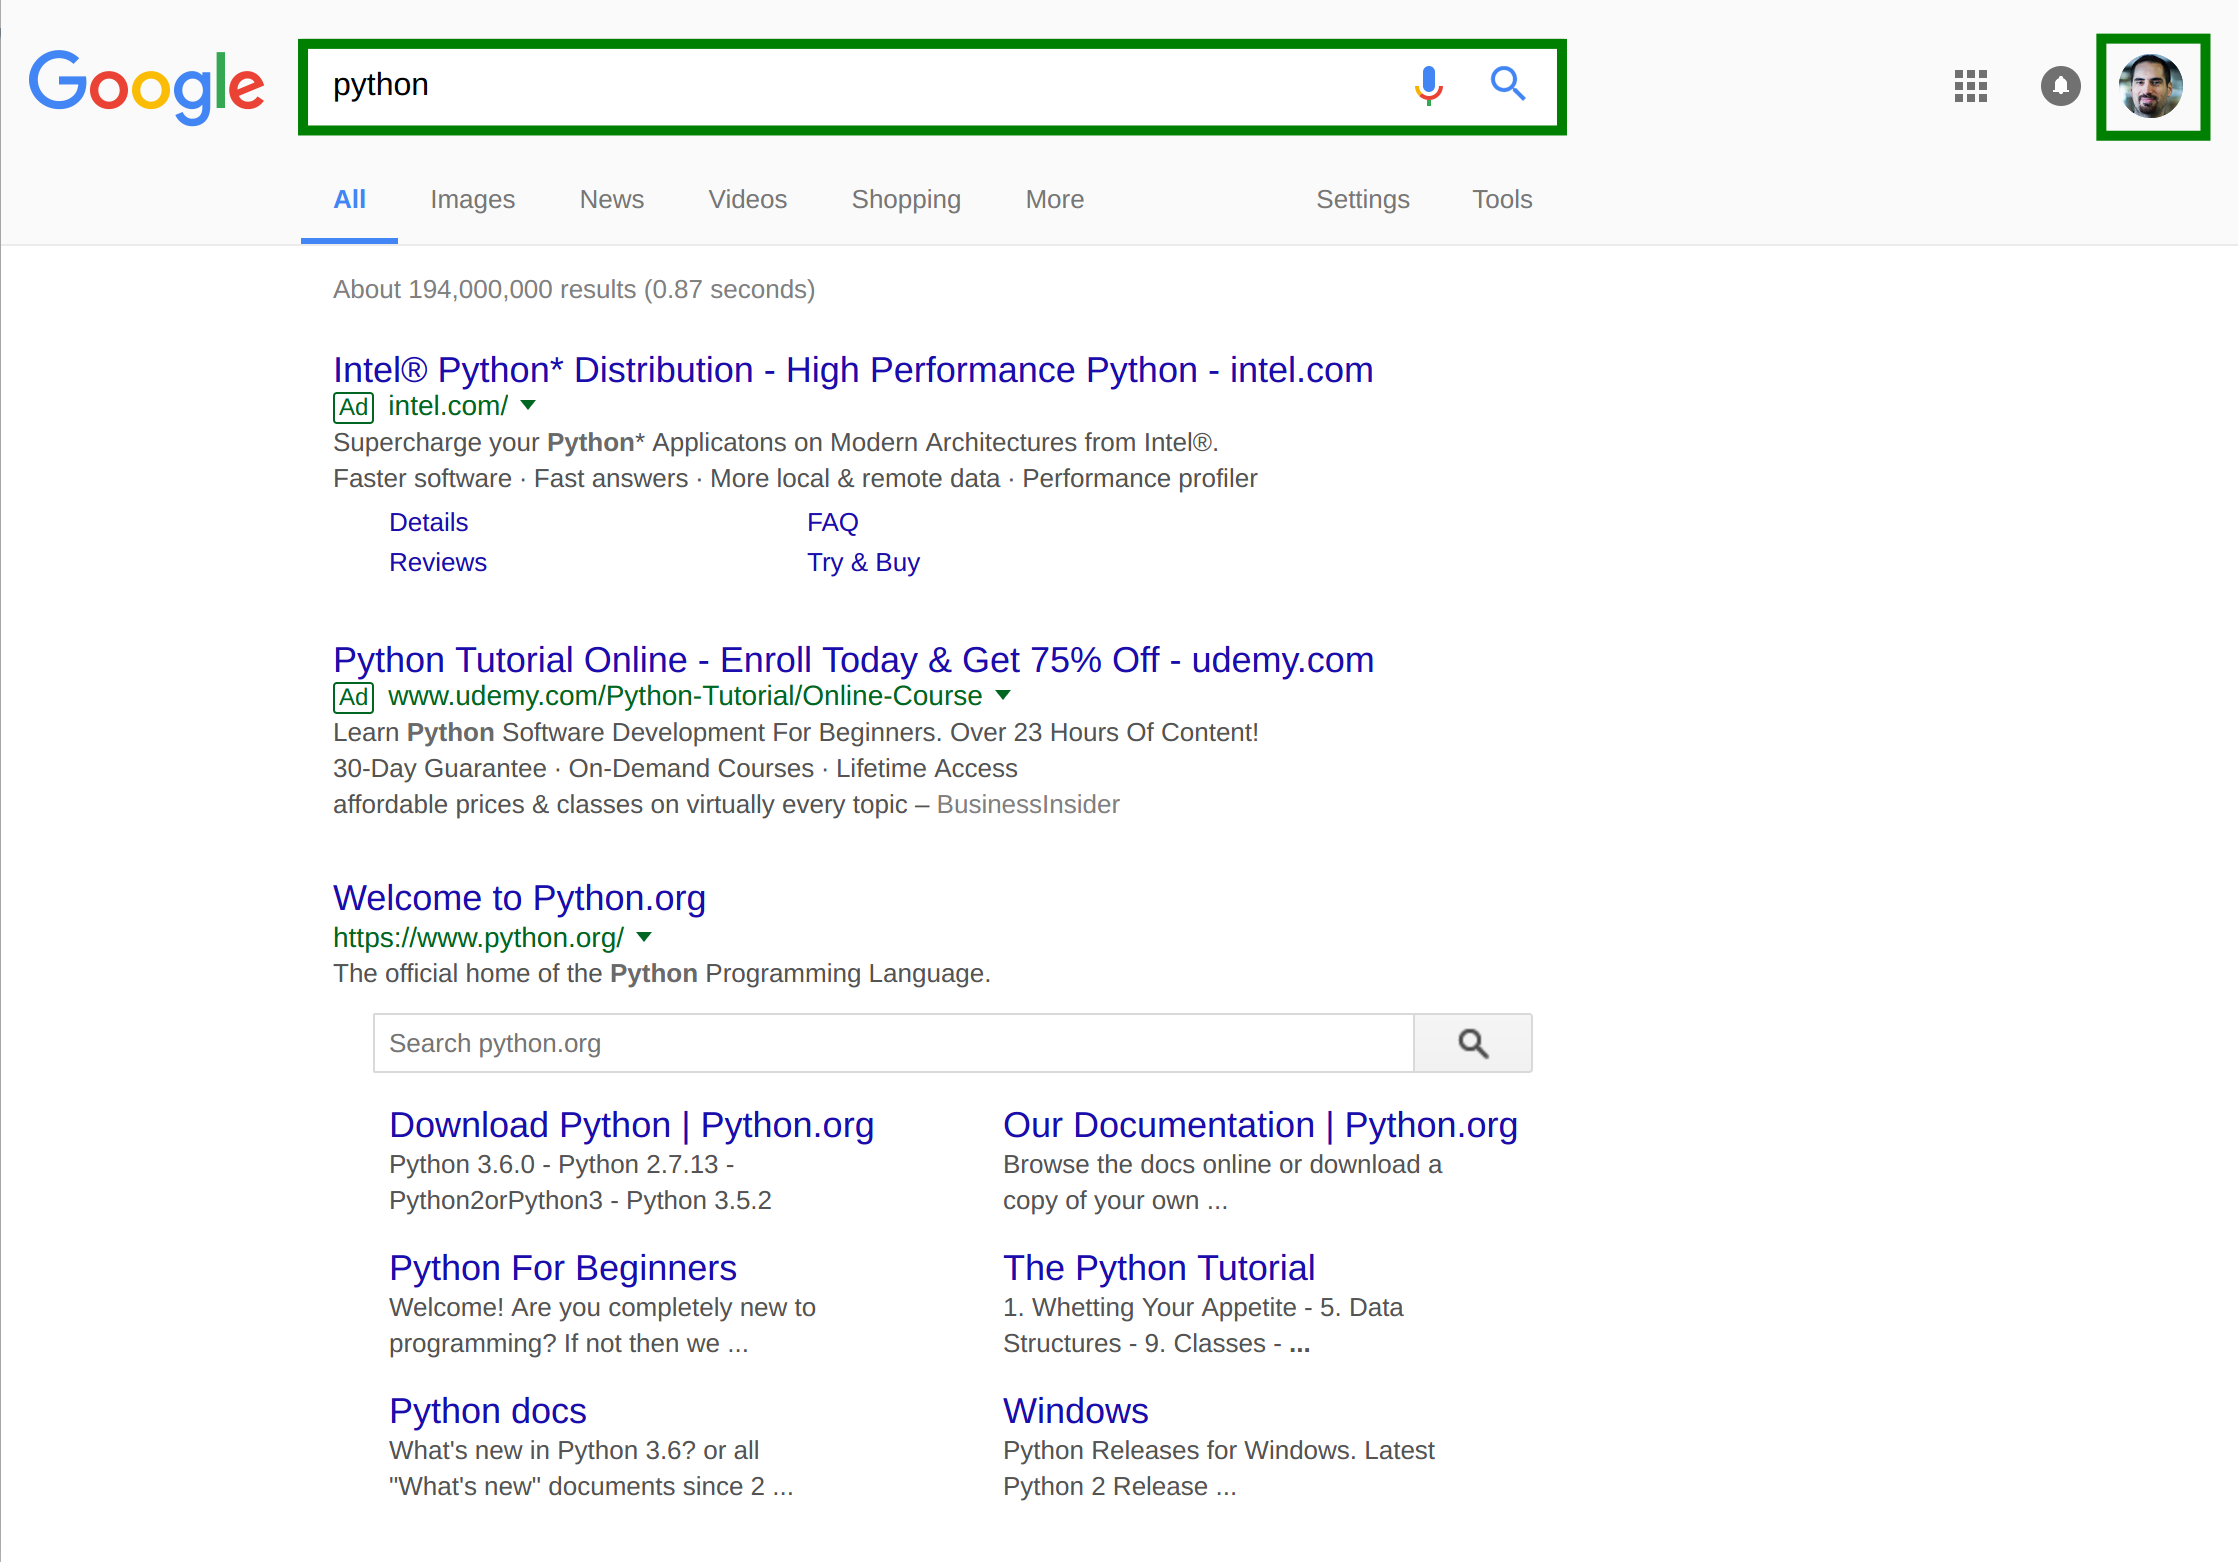Click 'Python Releases for Windows. Latest' snippet

[x=1218, y=1450]
